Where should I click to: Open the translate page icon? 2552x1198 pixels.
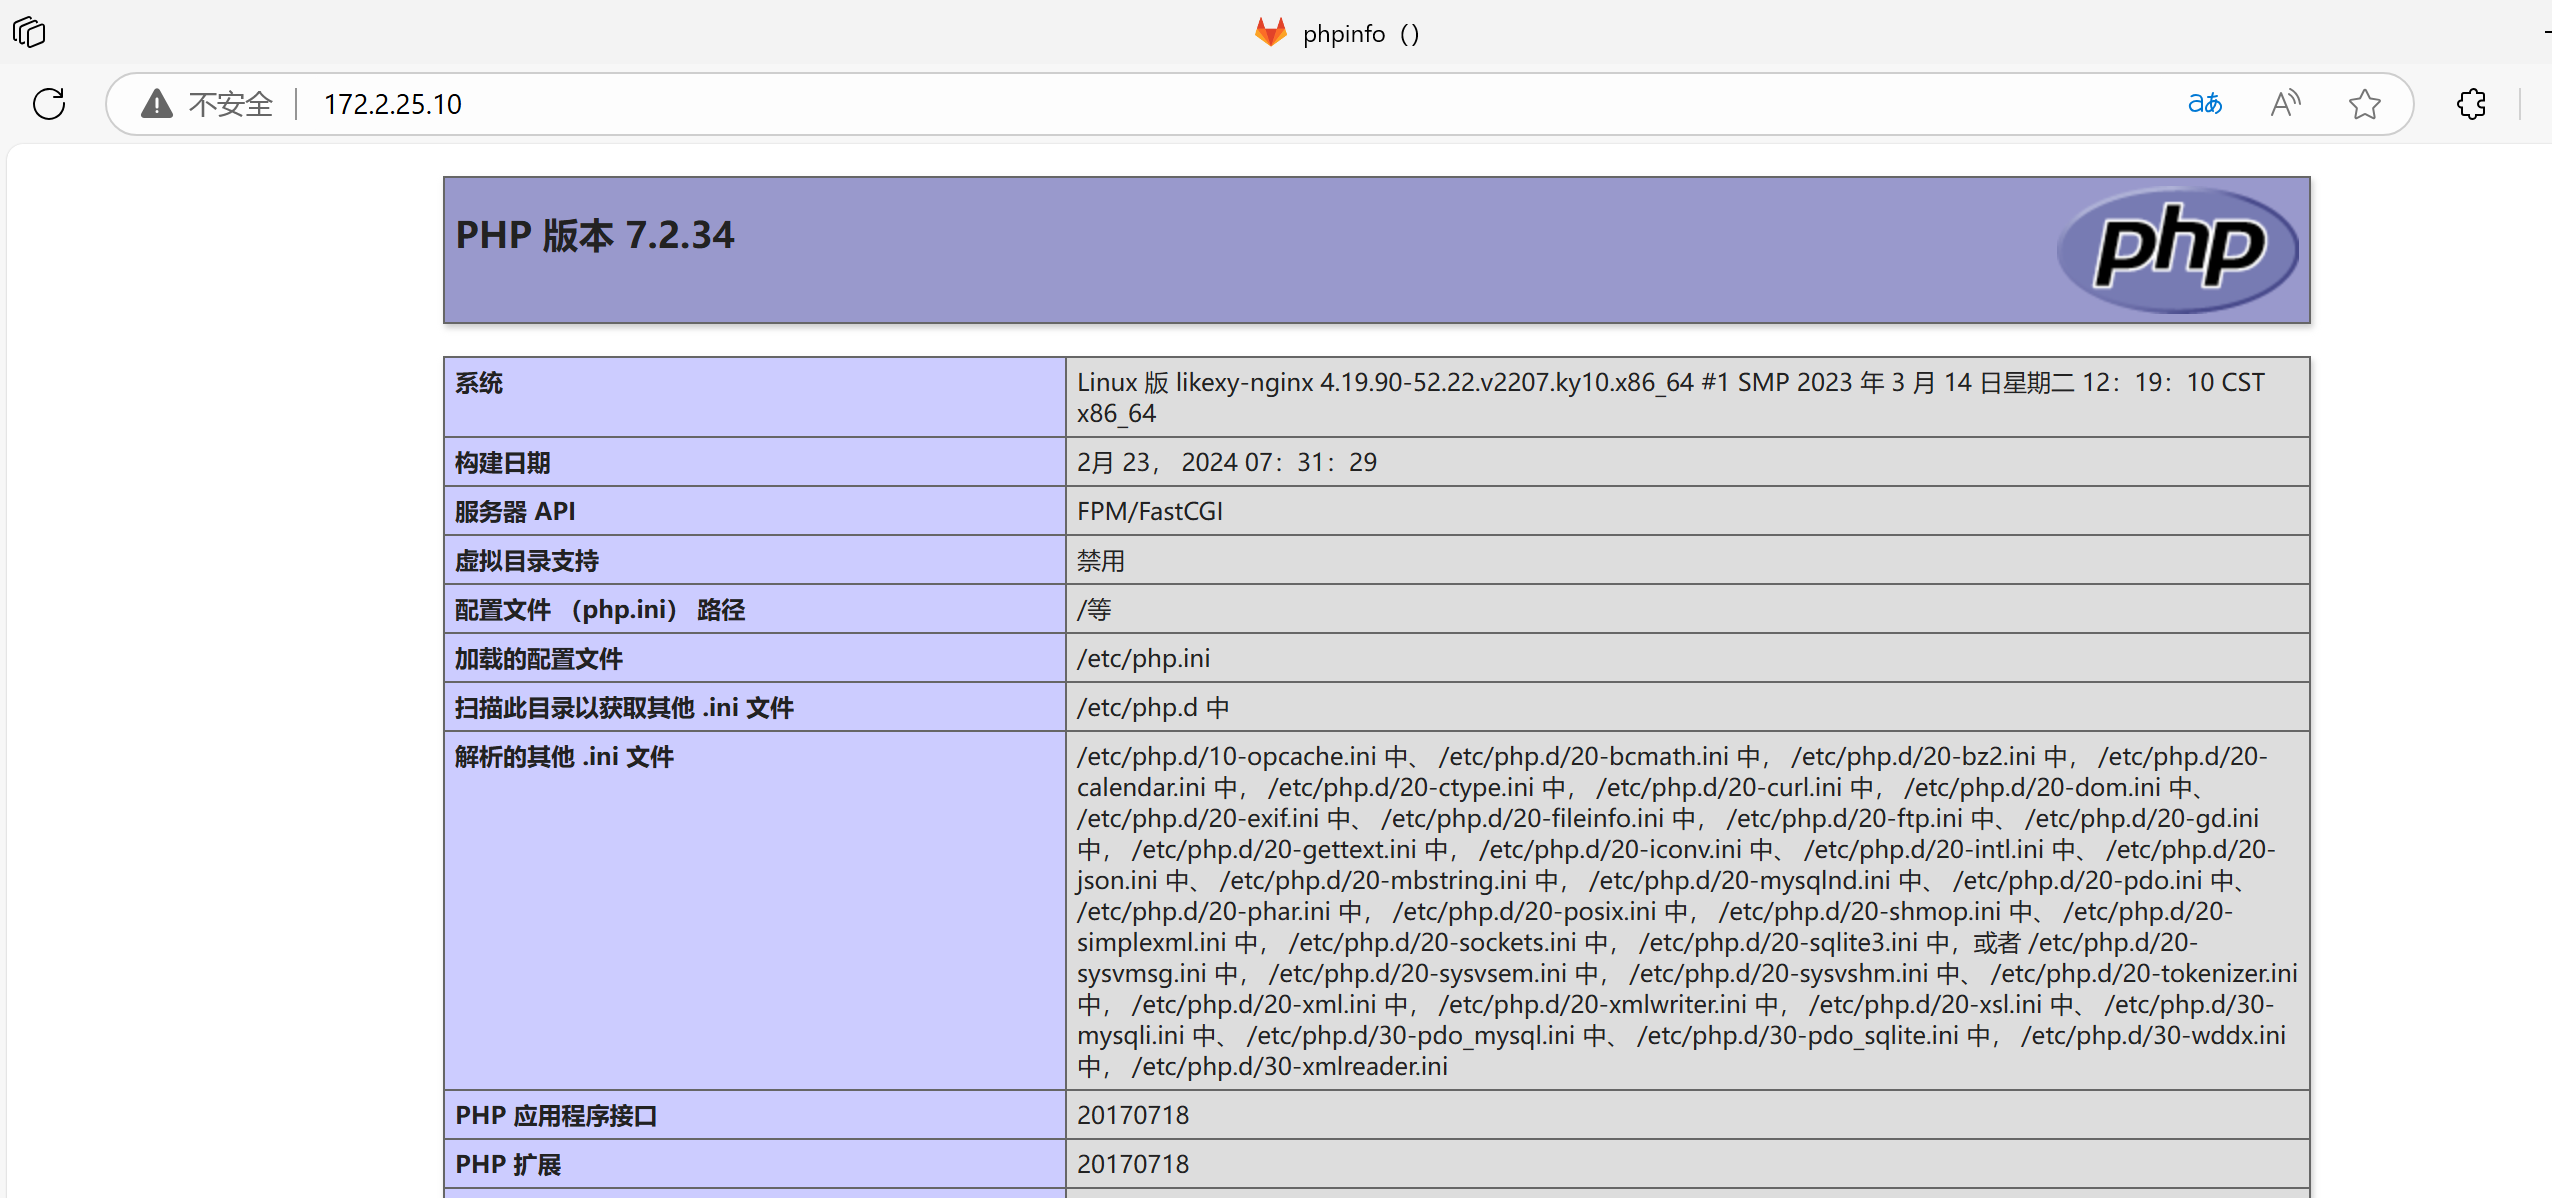click(x=2204, y=104)
